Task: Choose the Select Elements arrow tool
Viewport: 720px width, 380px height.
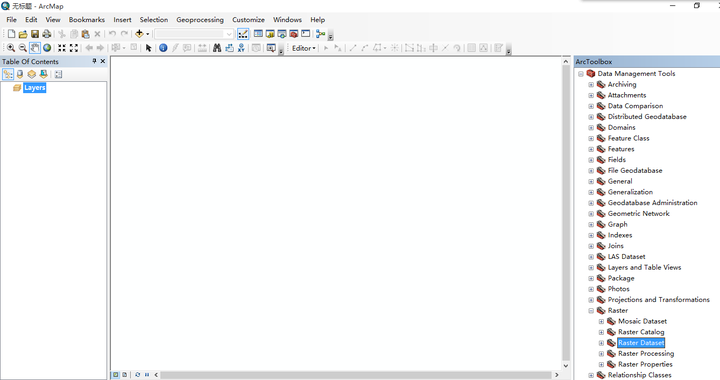Action: (148, 48)
